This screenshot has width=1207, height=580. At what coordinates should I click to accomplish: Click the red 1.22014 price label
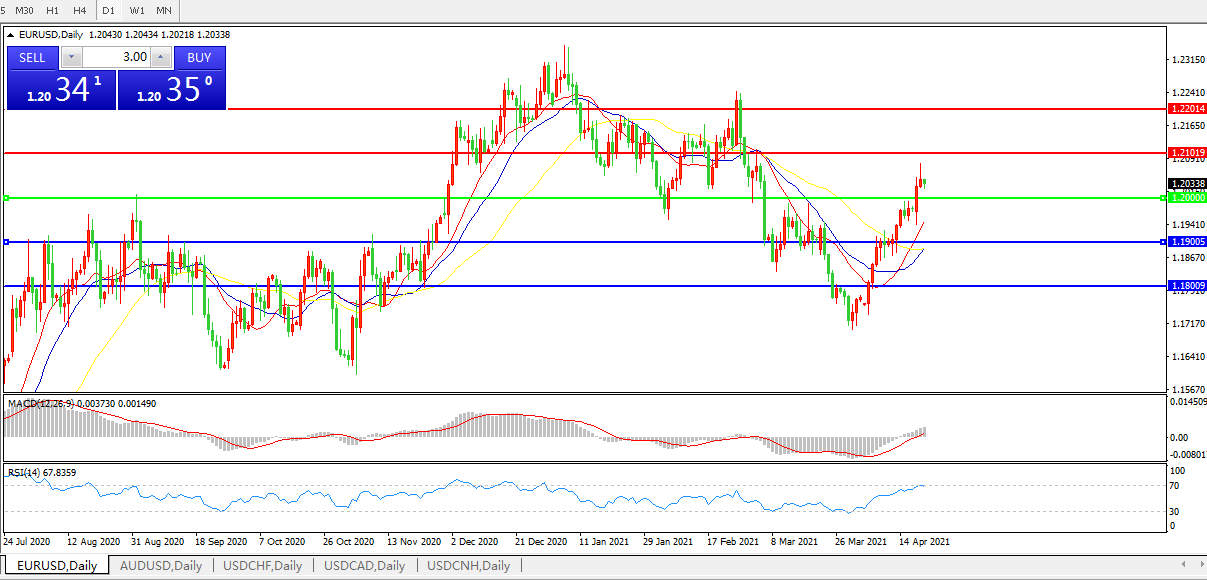[x=1185, y=108]
